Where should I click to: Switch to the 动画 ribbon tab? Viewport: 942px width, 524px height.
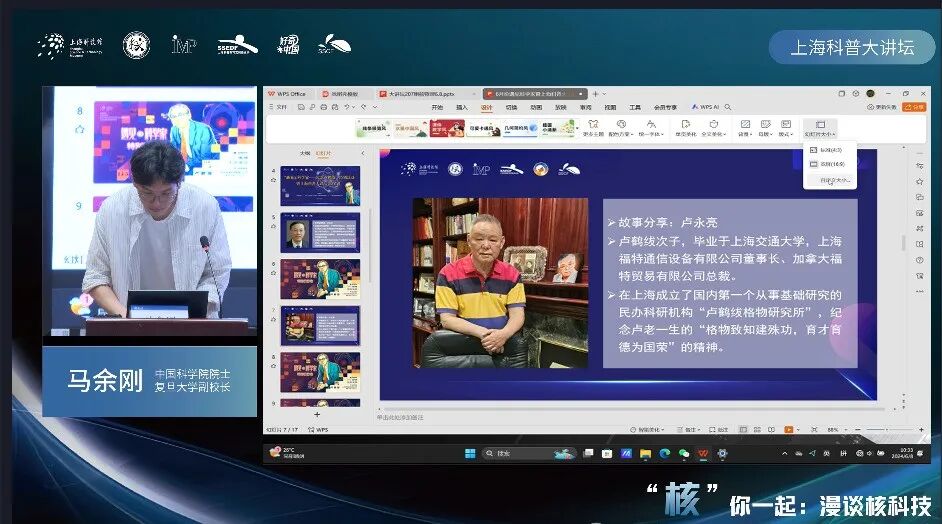pos(536,108)
